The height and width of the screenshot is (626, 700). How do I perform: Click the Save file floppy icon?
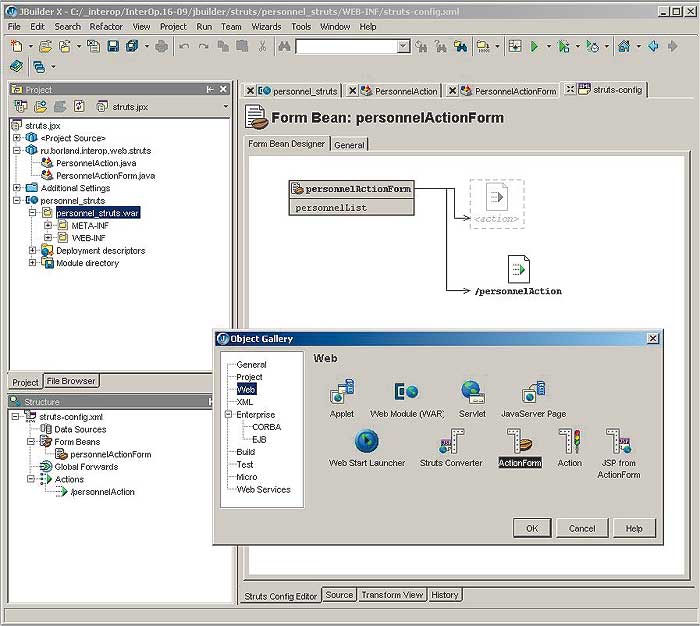113,46
